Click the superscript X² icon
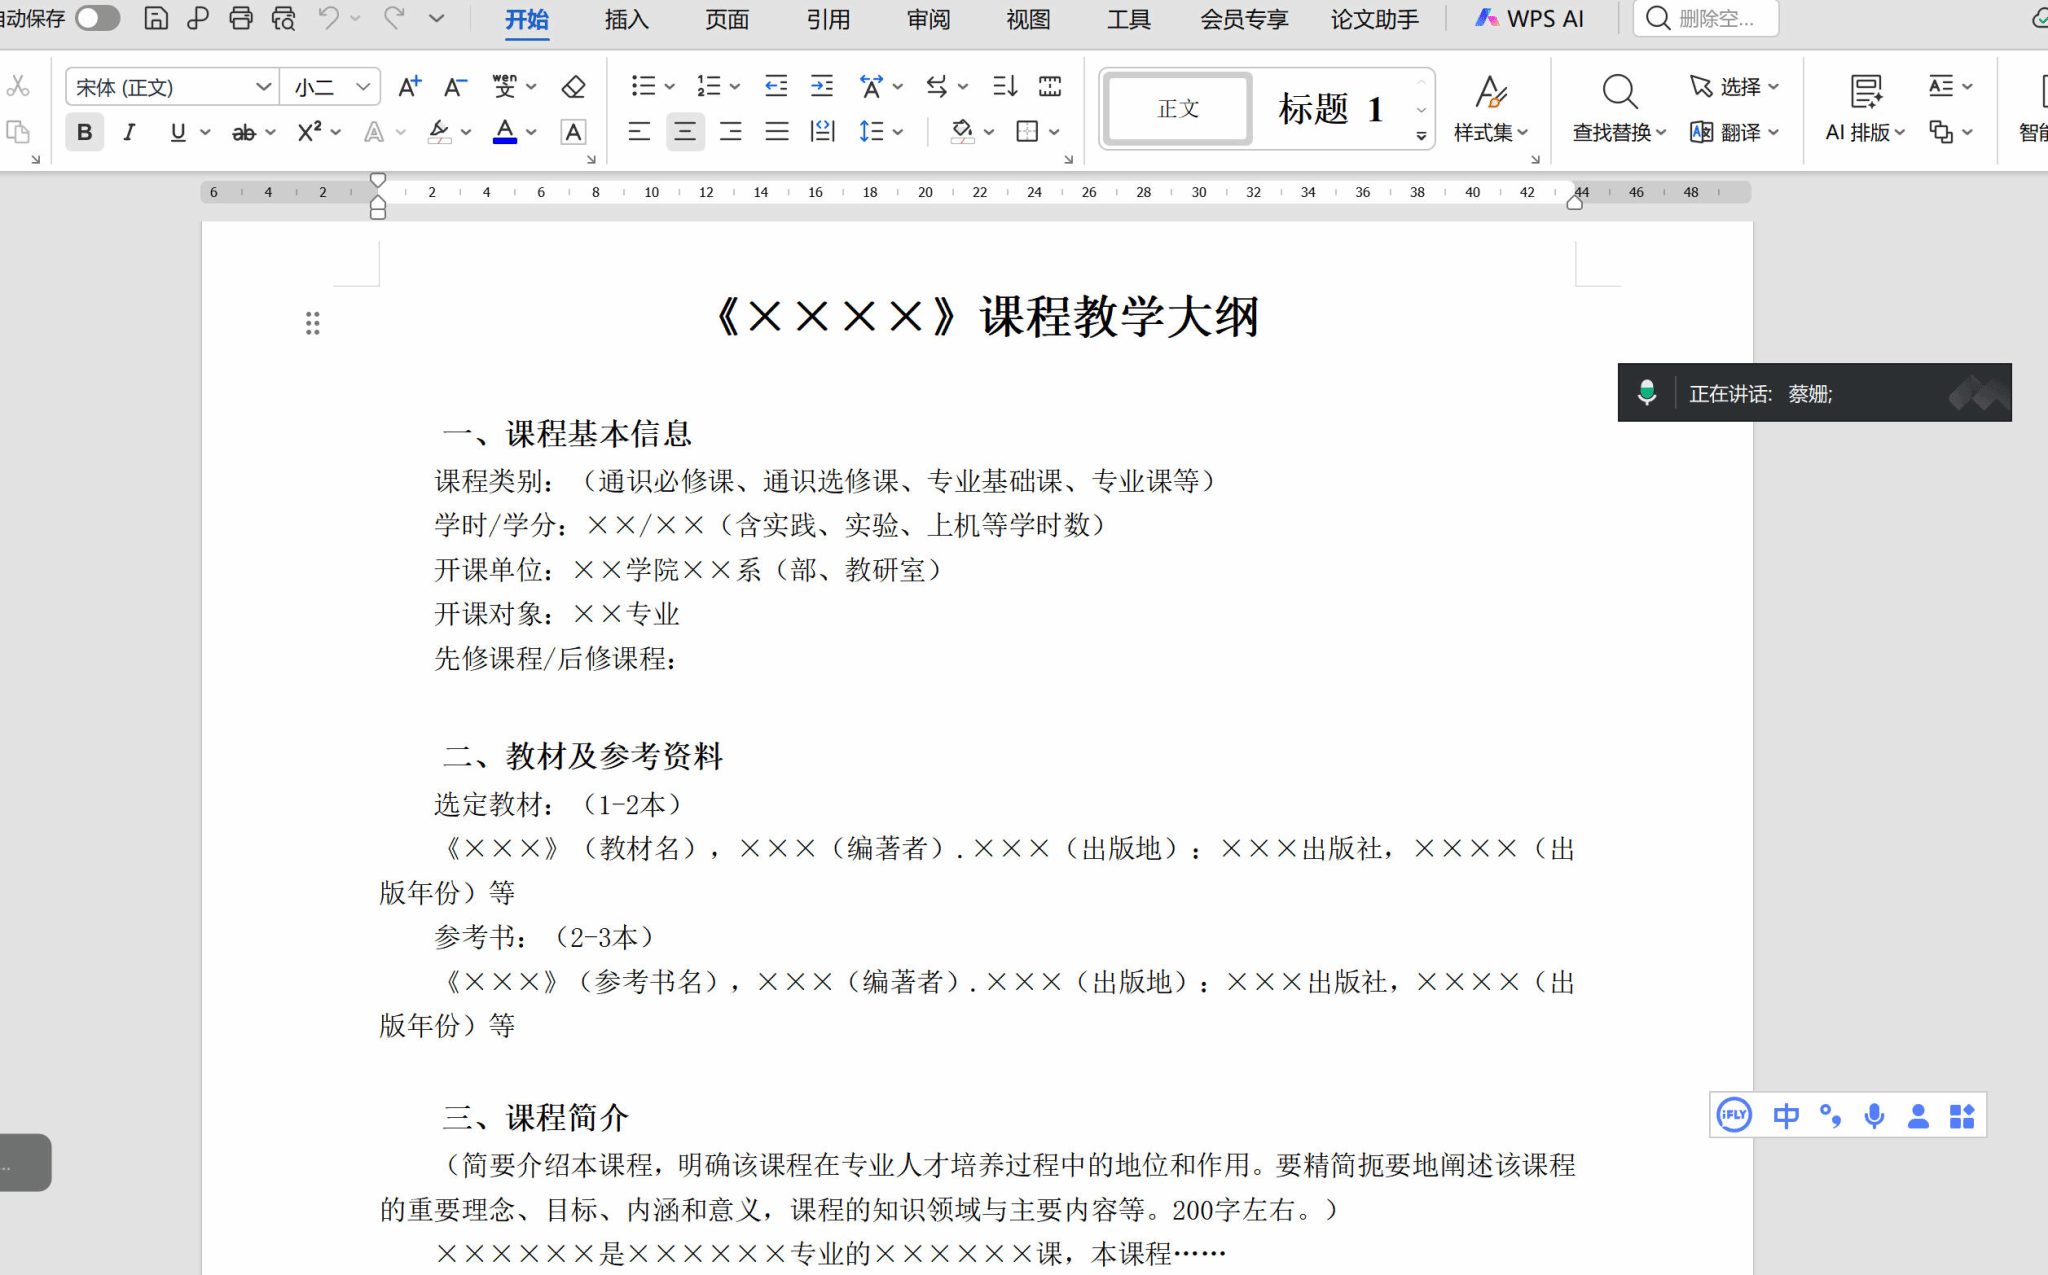This screenshot has height=1275, width=2048. pos(309,132)
